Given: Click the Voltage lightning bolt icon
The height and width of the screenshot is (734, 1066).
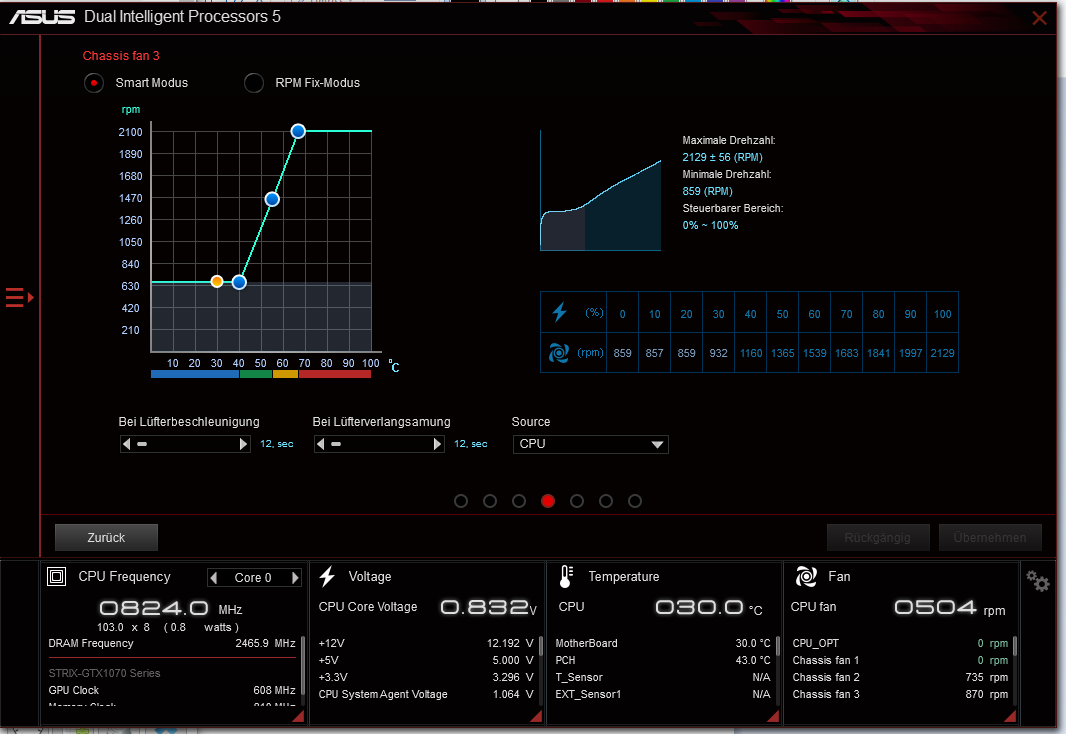Looking at the screenshot, I should point(328,576).
